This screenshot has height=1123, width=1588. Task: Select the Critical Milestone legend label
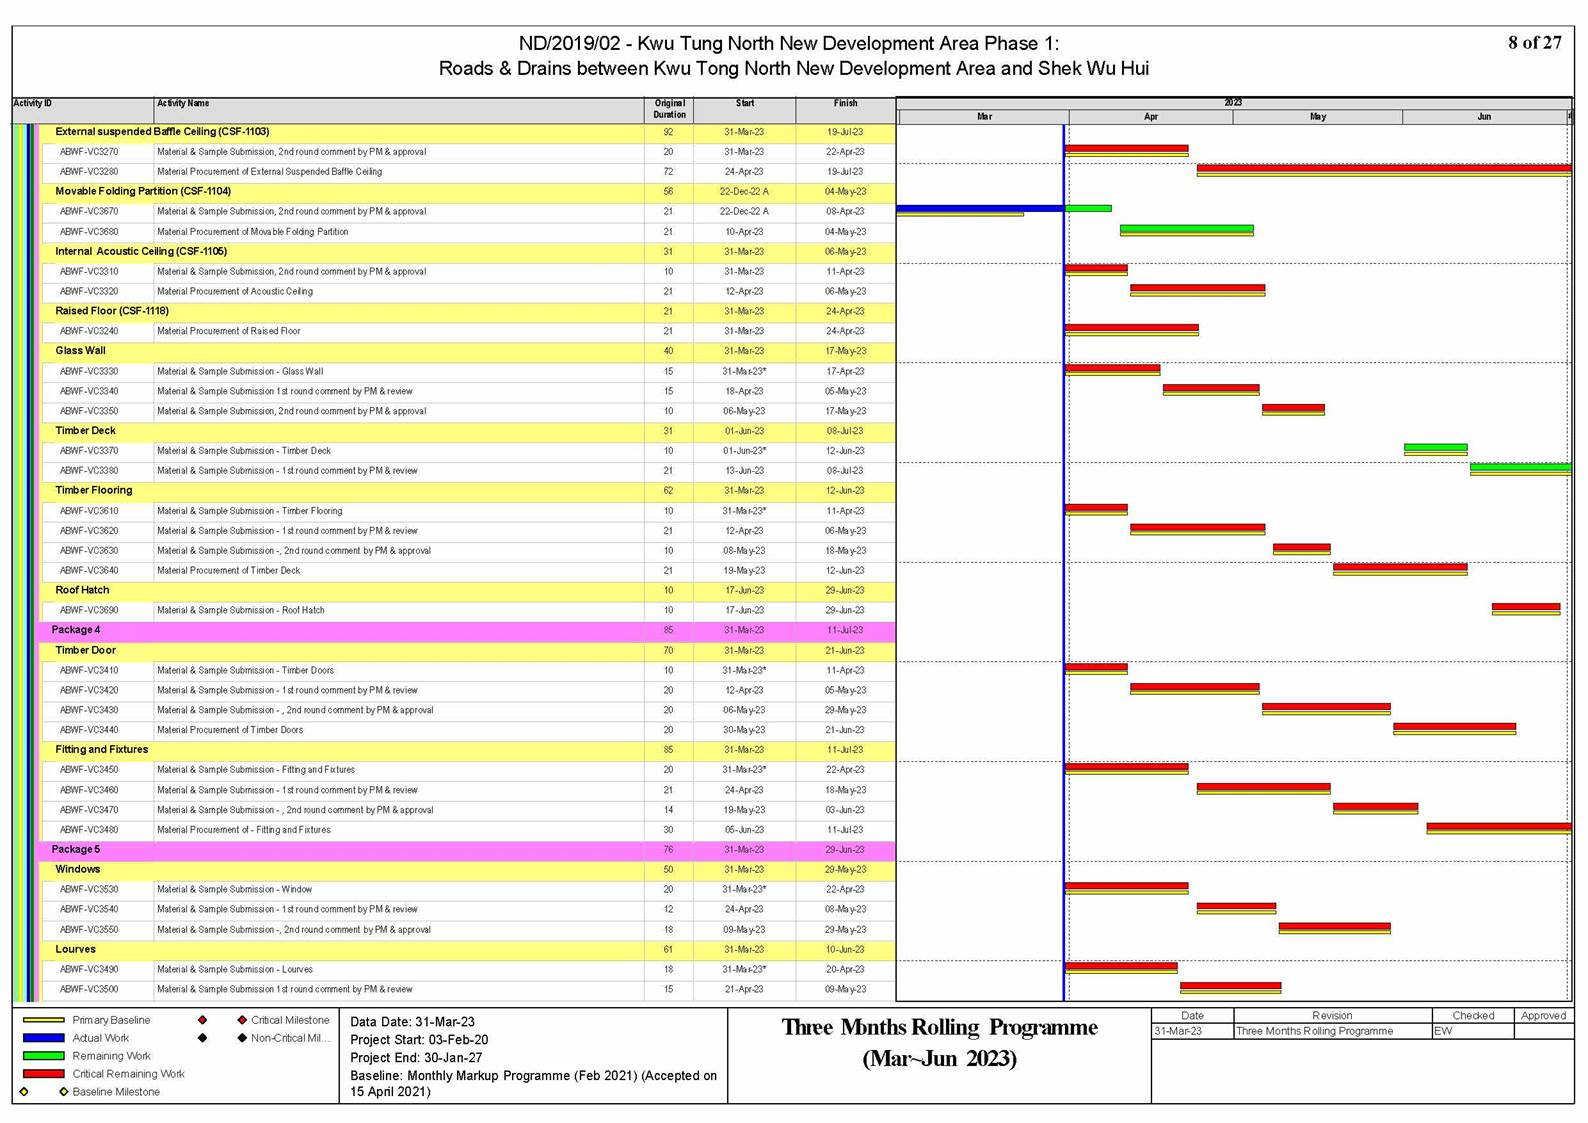(289, 1020)
